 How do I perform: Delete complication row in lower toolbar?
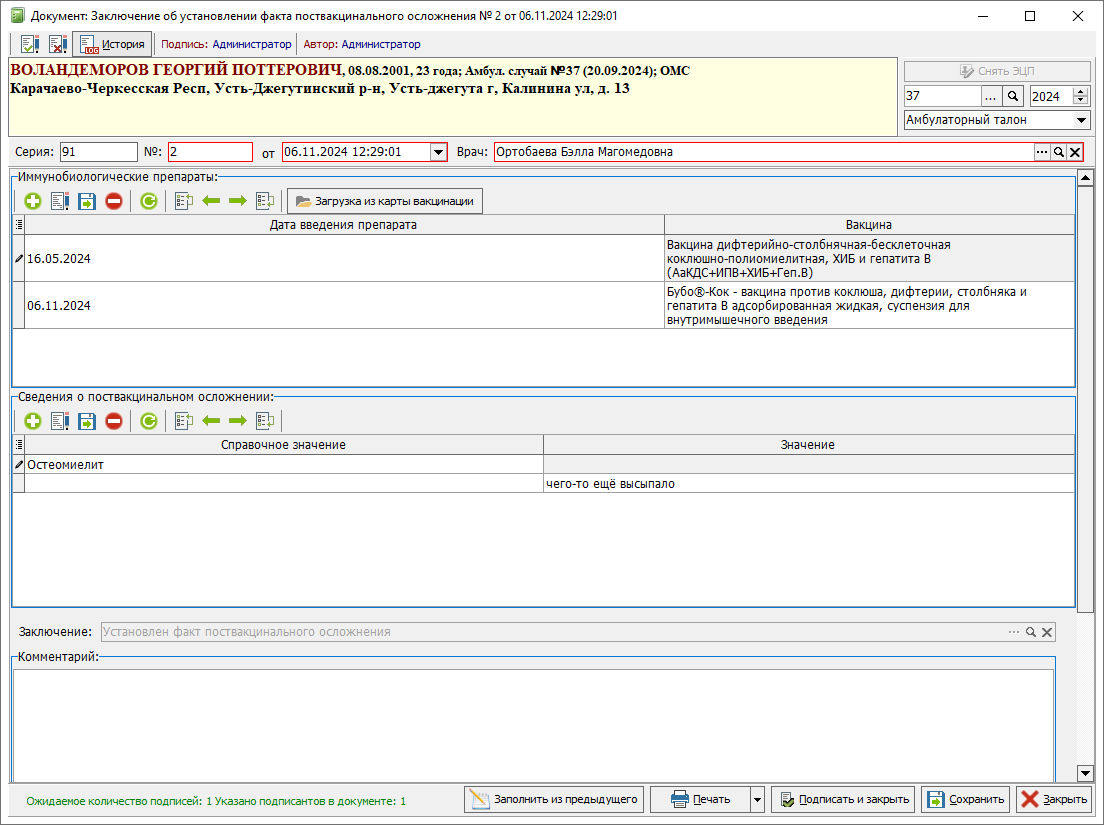pyautogui.click(x=113, y=421)
